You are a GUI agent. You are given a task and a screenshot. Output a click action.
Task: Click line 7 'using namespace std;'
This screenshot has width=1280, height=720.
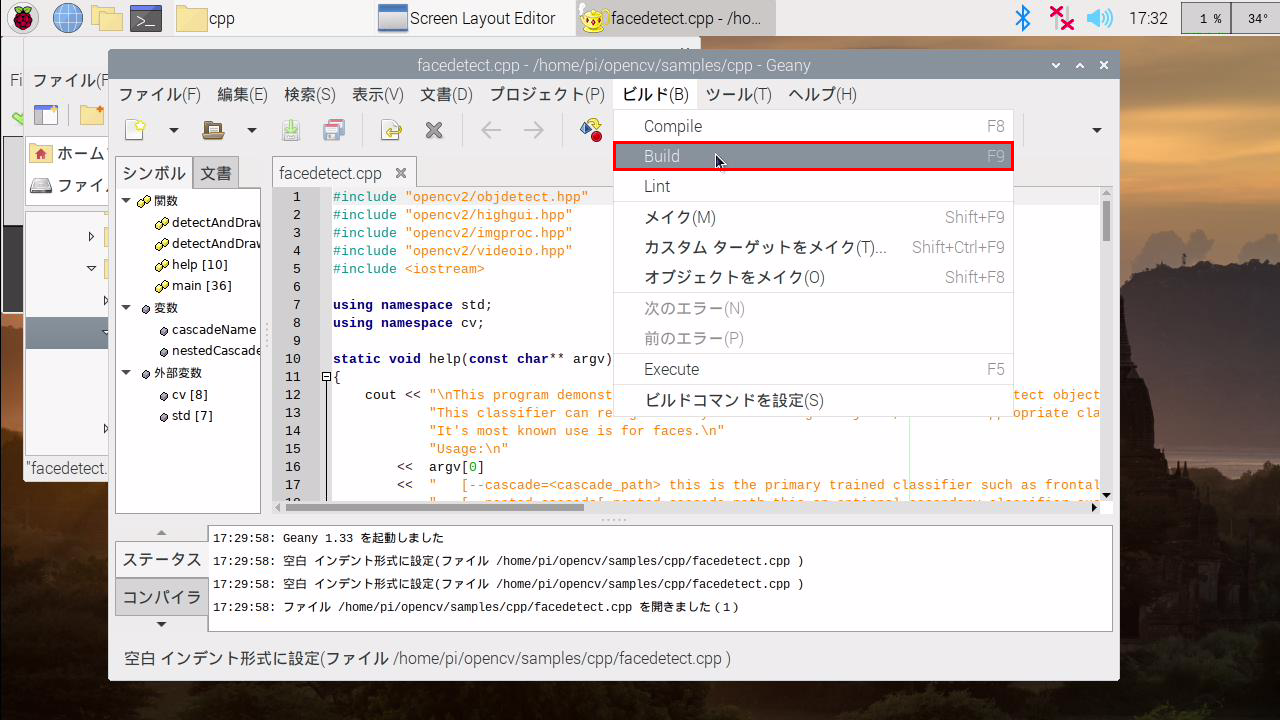(412, 305)
